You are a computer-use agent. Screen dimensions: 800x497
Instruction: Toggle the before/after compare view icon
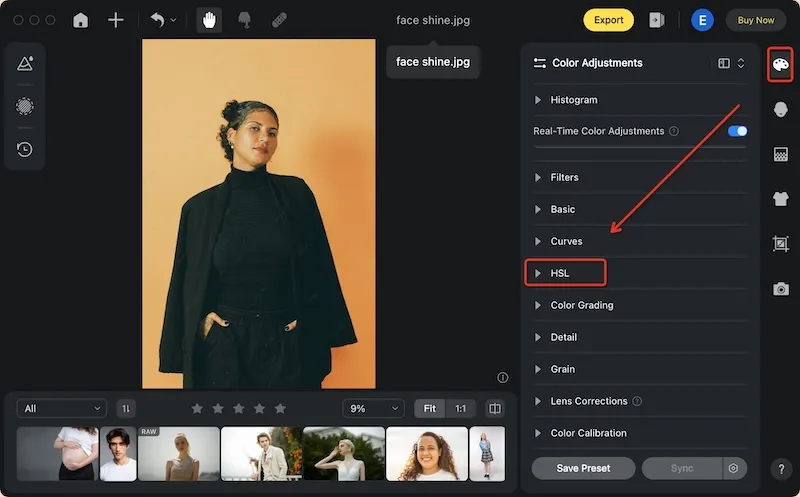coord(495,409)
